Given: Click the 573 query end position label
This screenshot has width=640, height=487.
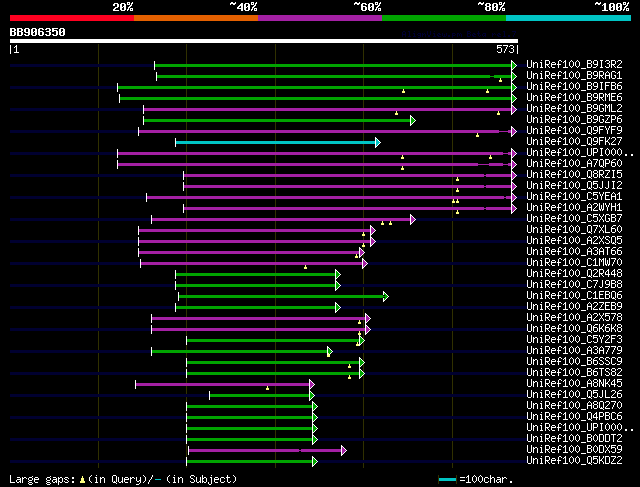Looking at the screenshot, I should tap(505, 49).
